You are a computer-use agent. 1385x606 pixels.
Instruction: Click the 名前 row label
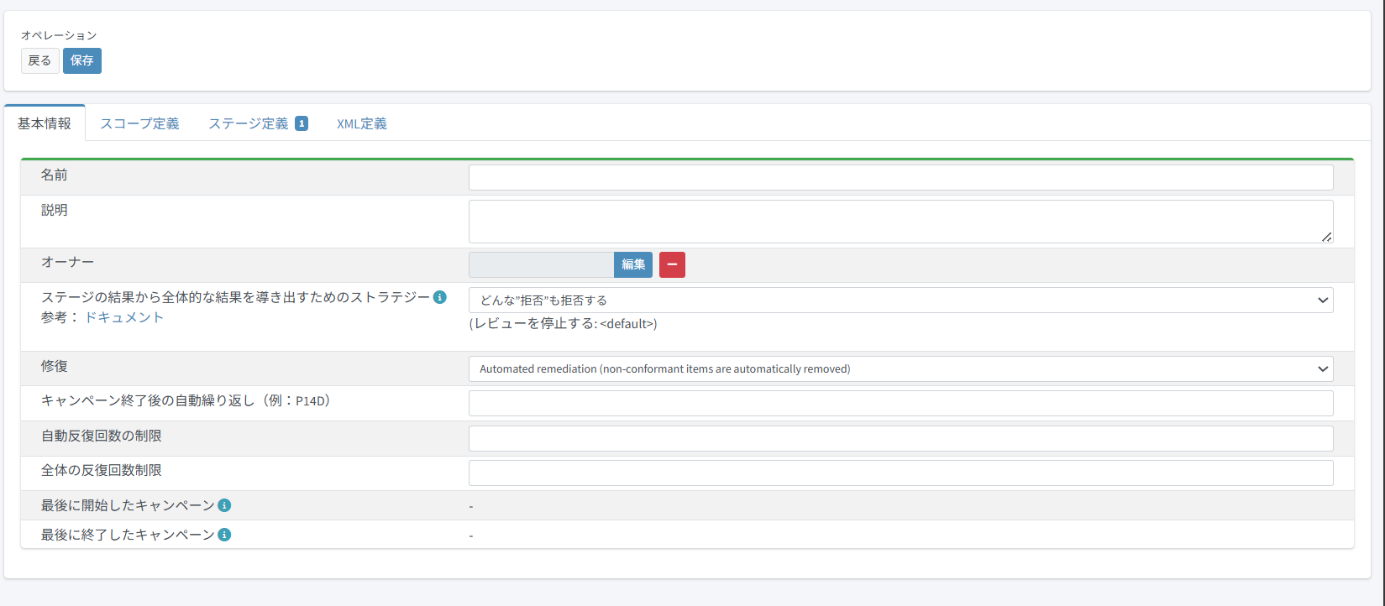click(x=54, y=175)
